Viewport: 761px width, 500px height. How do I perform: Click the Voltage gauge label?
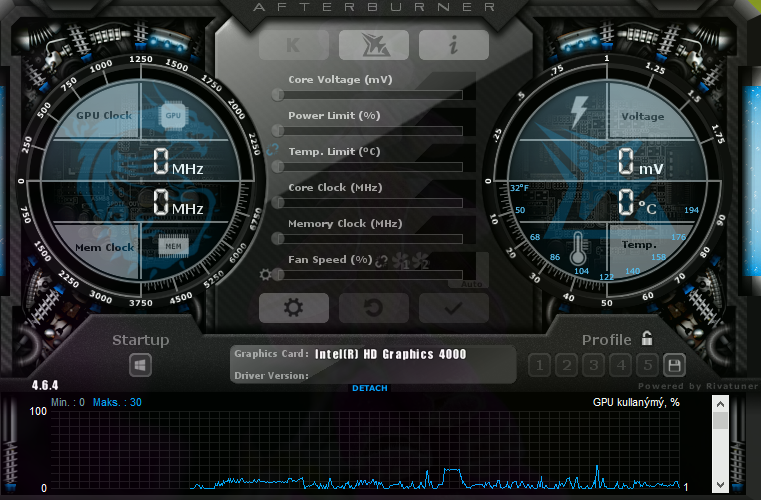[643, 117]
